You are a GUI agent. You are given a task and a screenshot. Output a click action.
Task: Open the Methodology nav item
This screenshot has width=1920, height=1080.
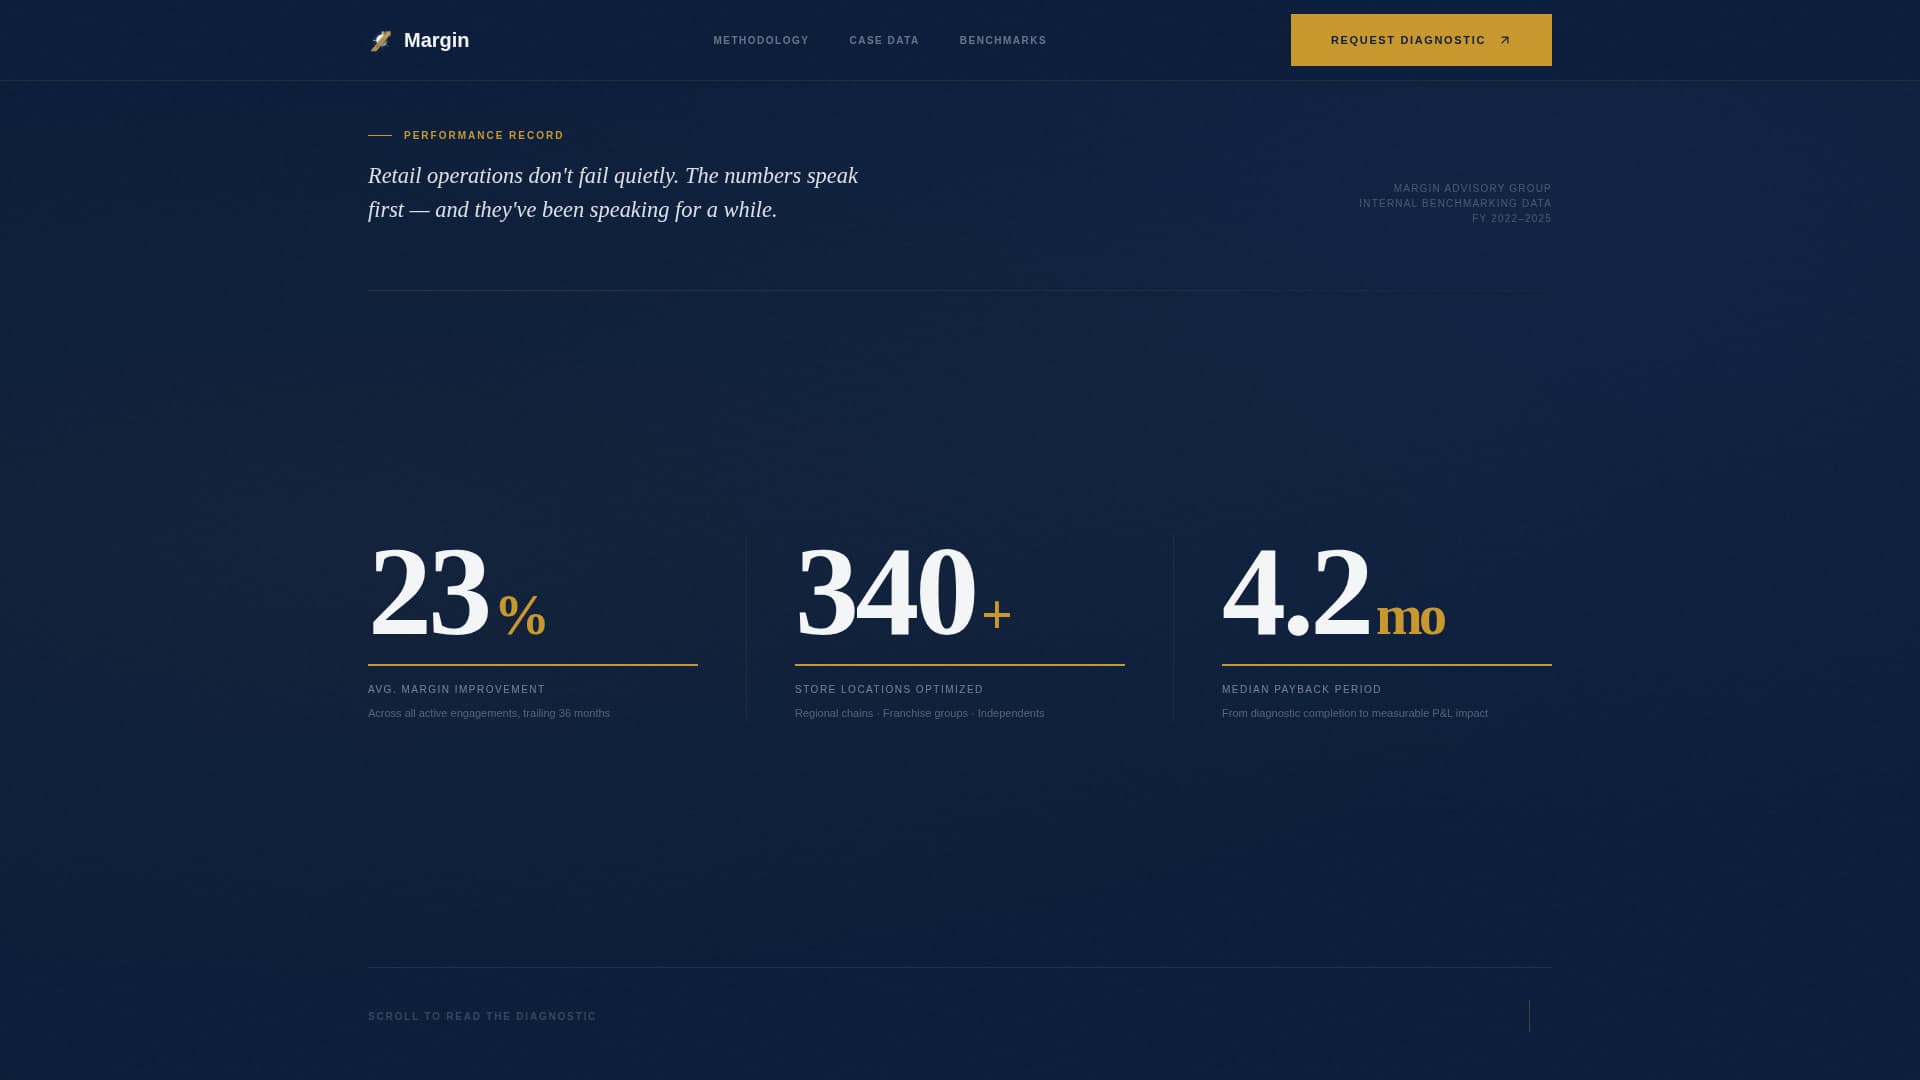(x=761, y=41)
